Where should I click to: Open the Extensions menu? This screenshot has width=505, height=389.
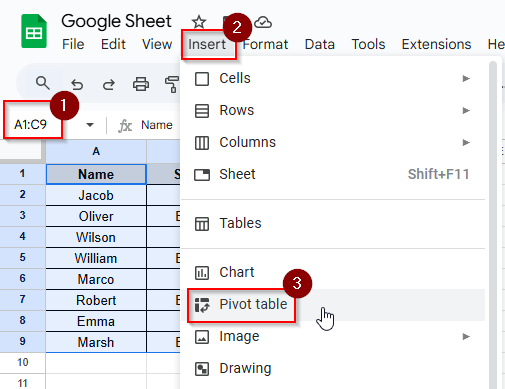coord(436,44)
